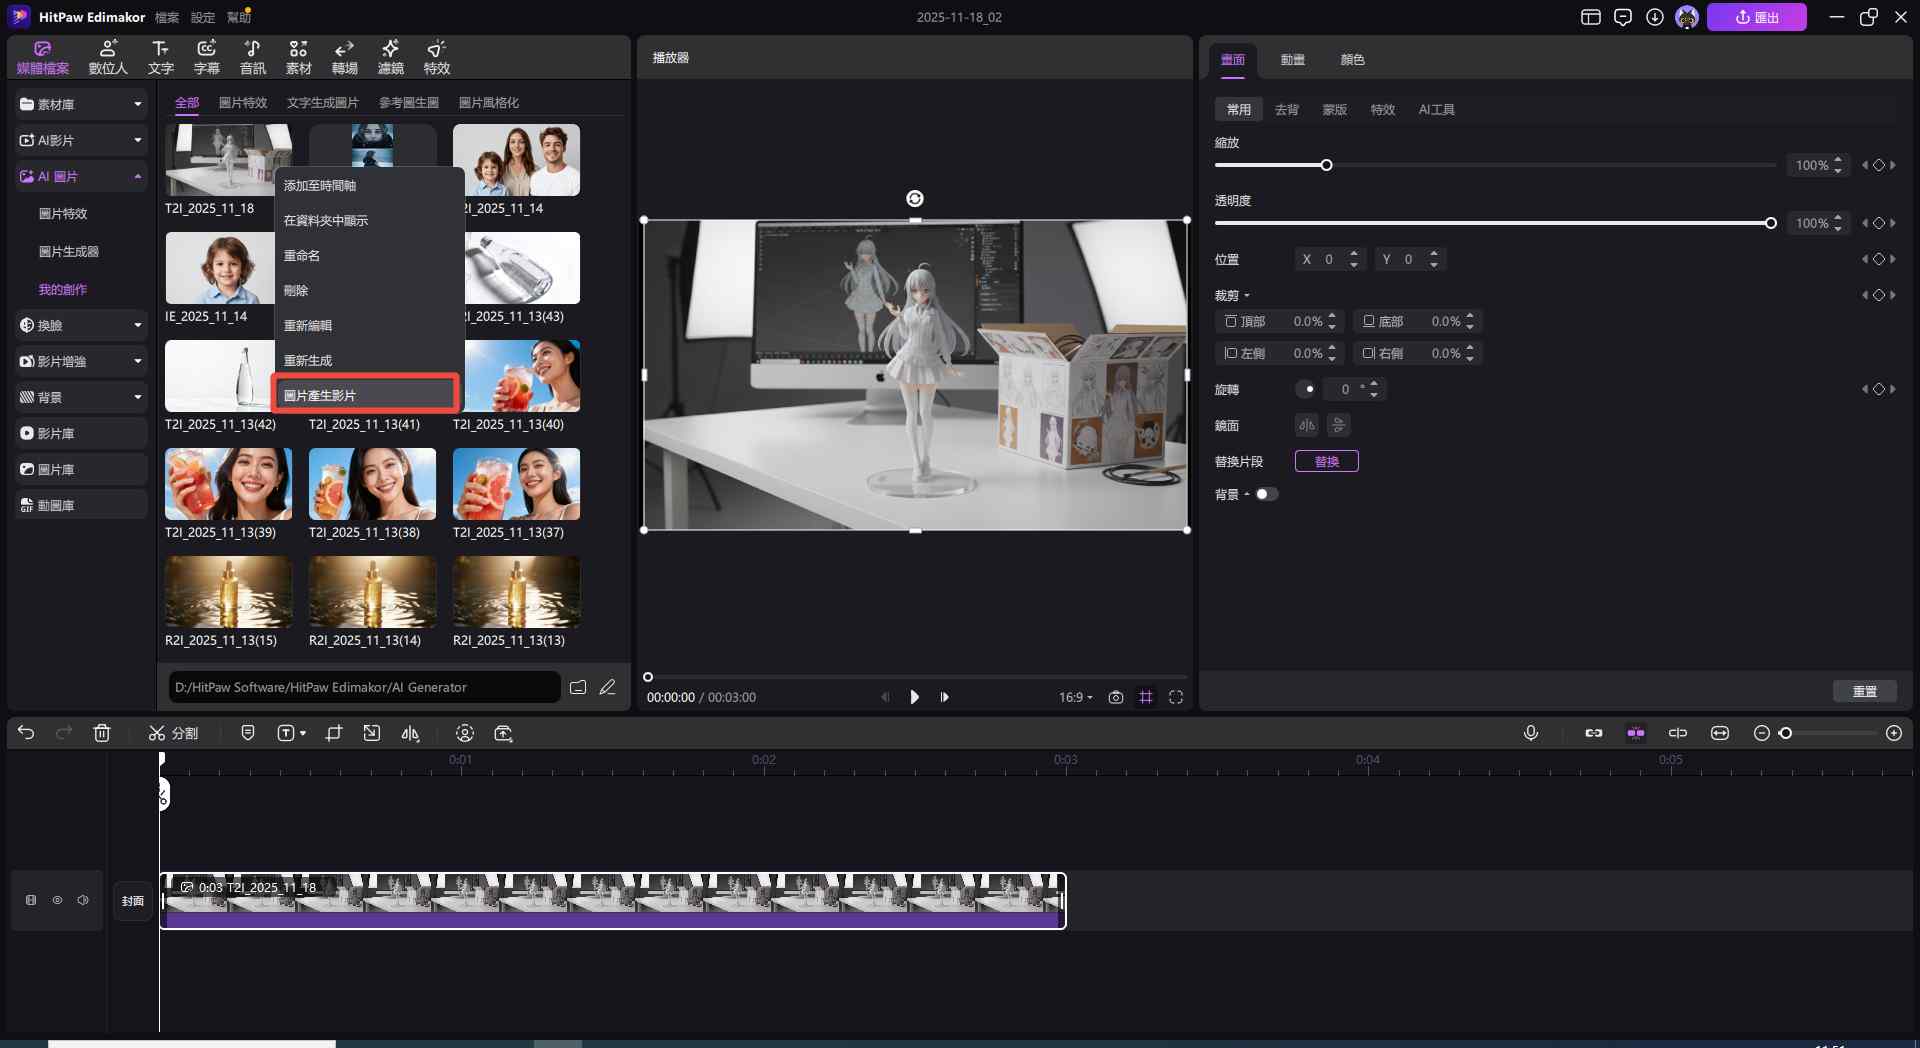The image size is (1920, 1048).
Task: Open folder icon beside file path
Action: click(578, 687)
